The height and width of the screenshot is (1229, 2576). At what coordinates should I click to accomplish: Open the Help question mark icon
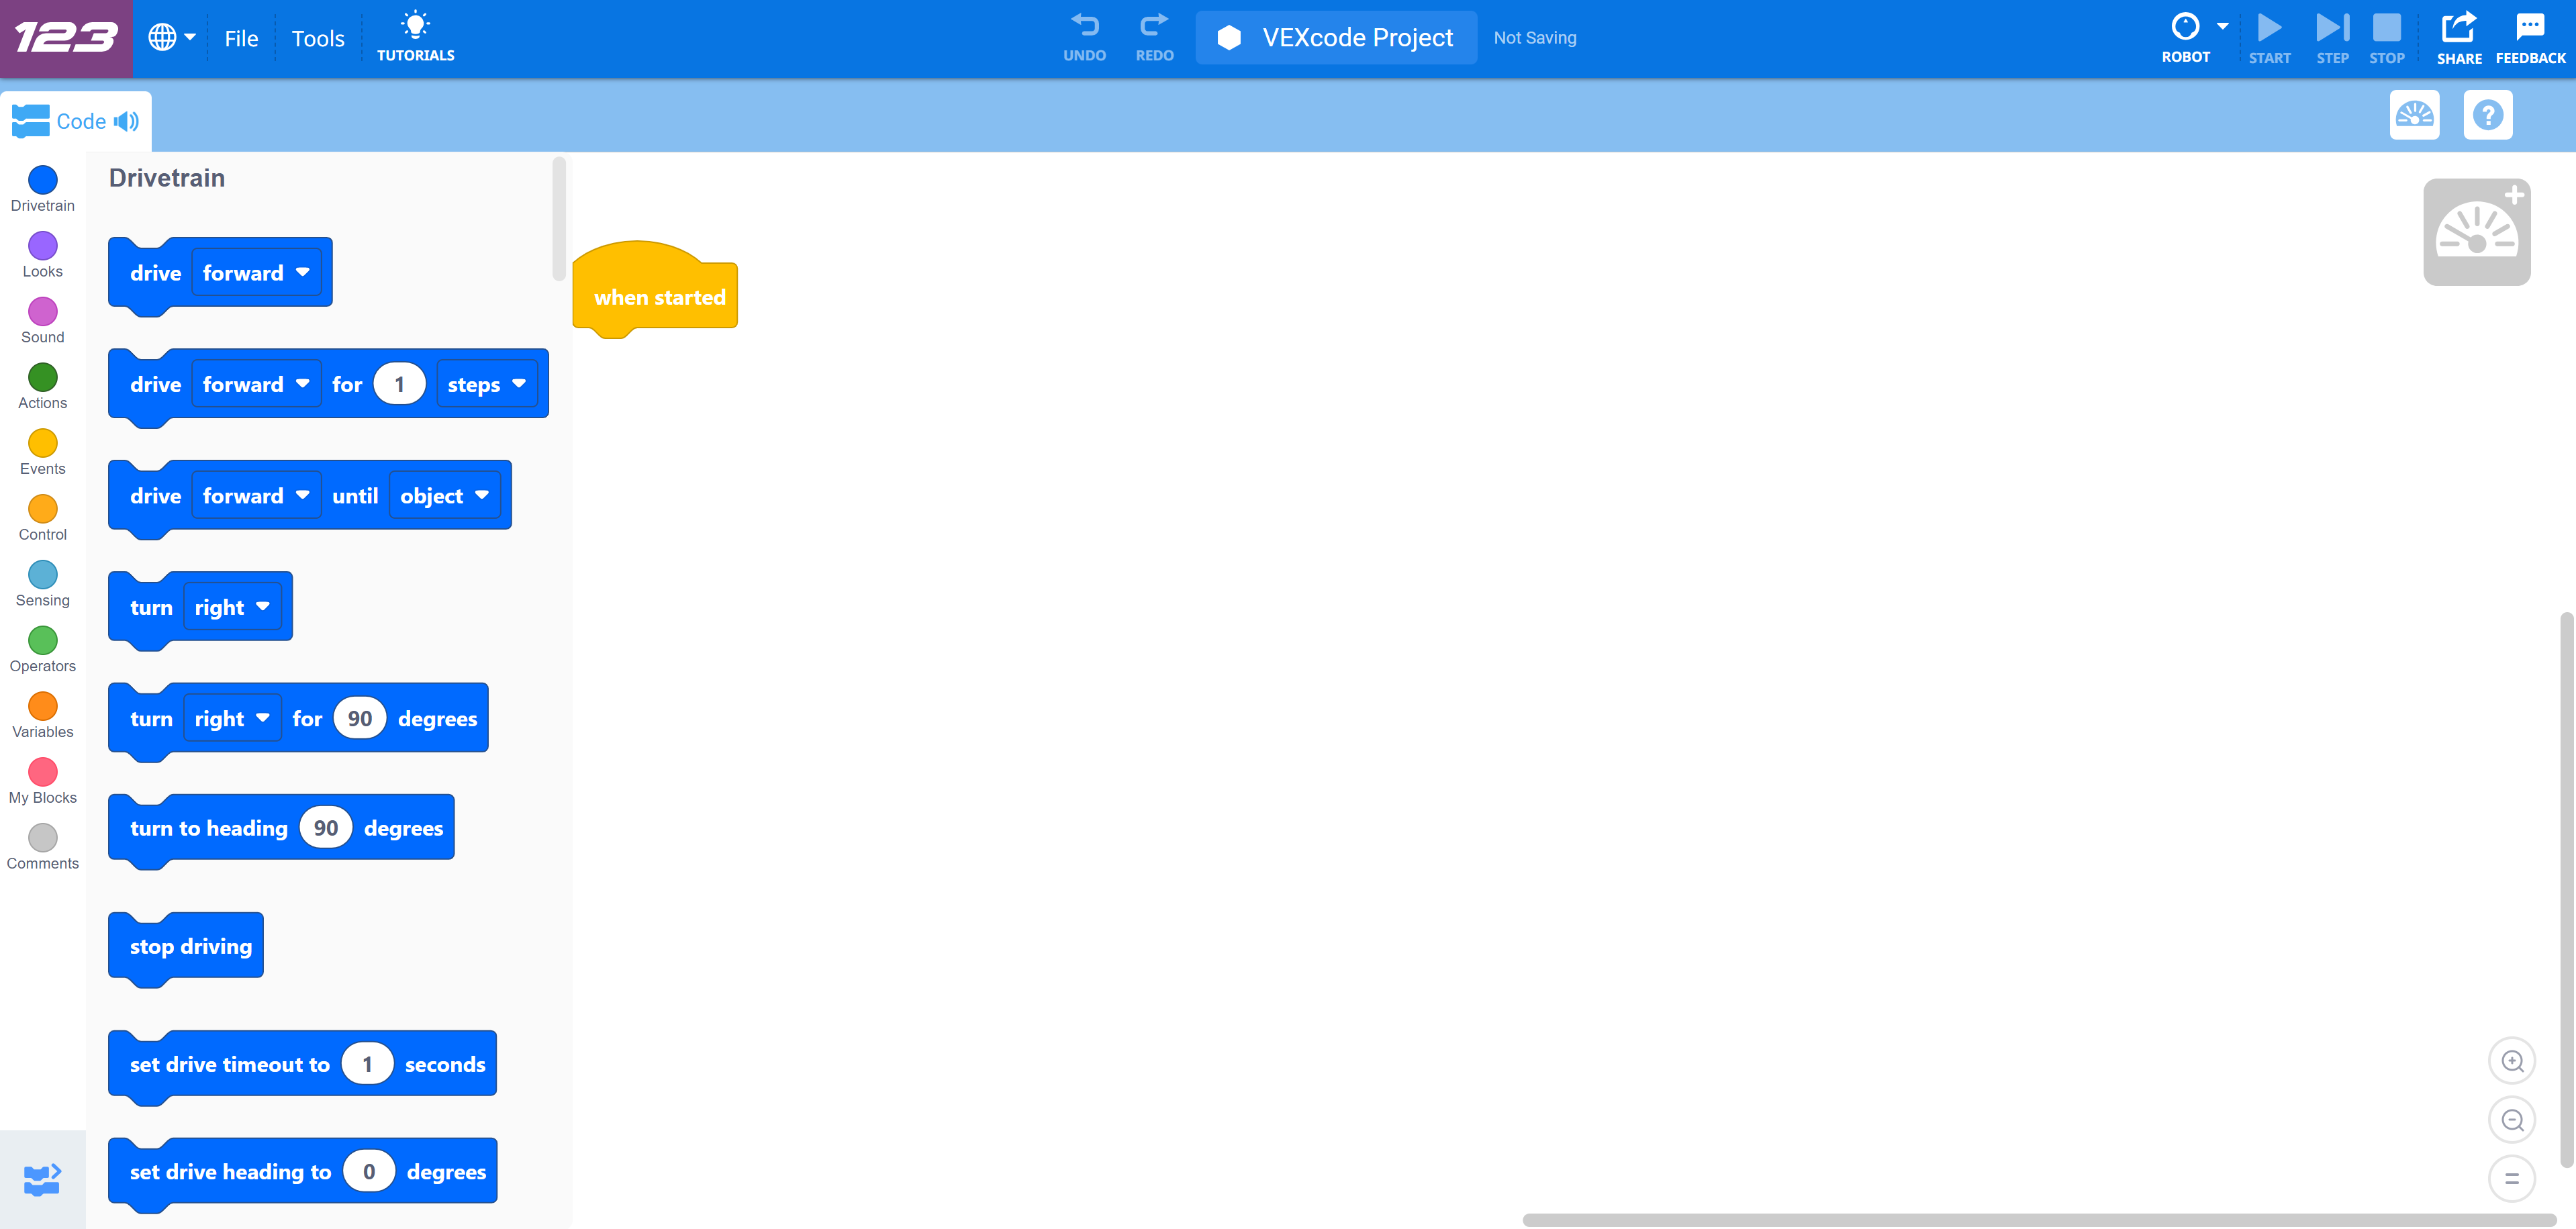point(2489,115)
